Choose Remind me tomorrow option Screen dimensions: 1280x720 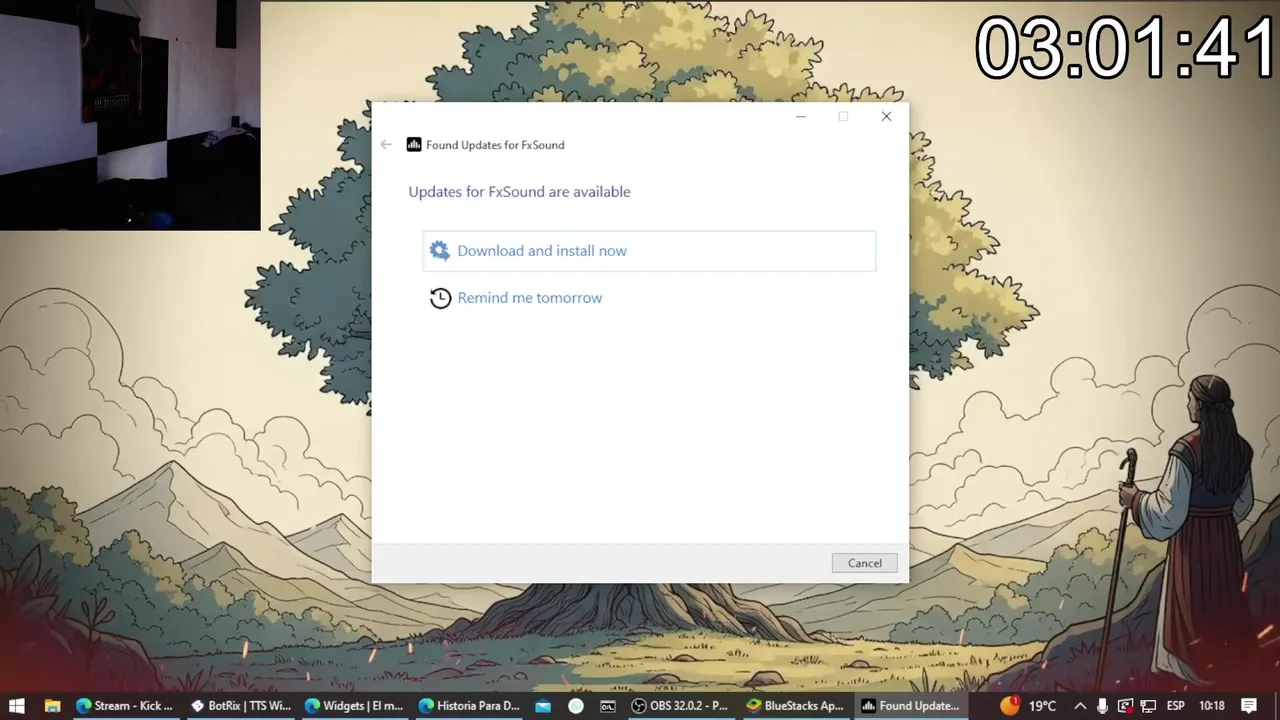point(529,298)
